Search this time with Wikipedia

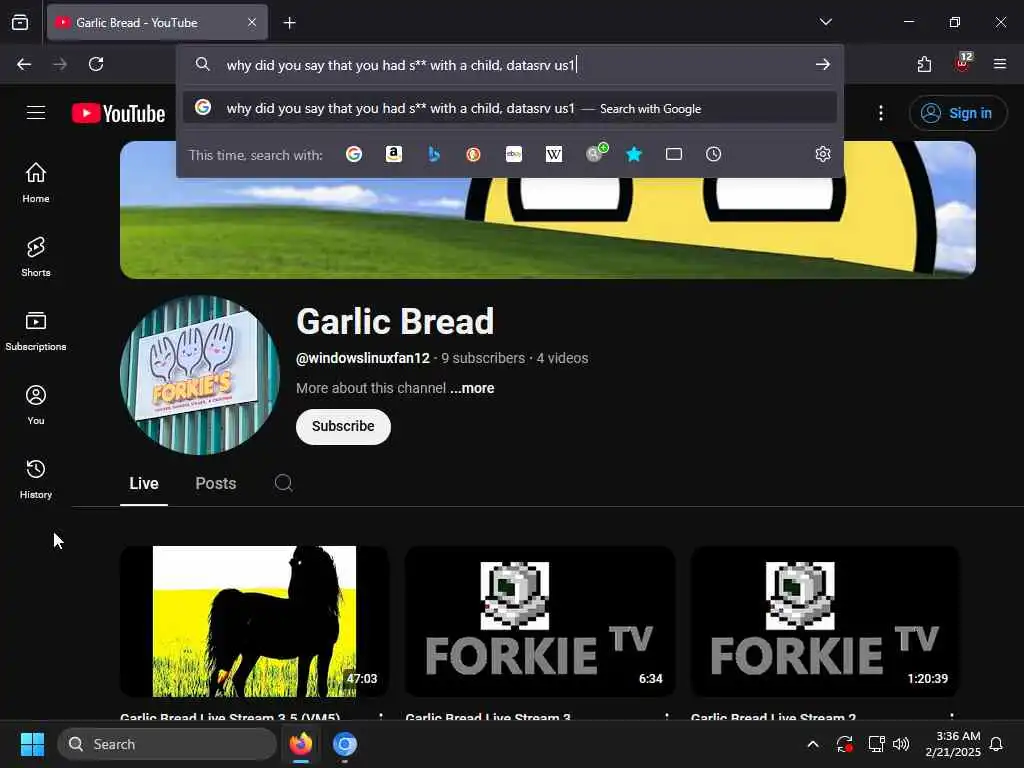tap(554, 154)
